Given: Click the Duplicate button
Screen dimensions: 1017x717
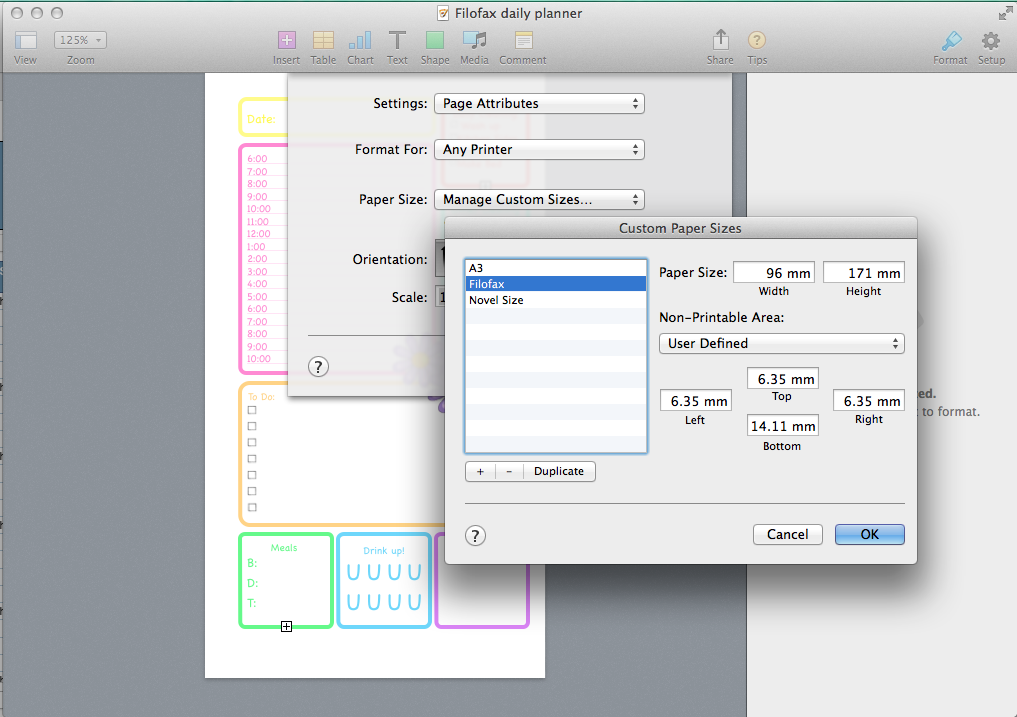Looking at the screenshot, I should pos(559,472).
